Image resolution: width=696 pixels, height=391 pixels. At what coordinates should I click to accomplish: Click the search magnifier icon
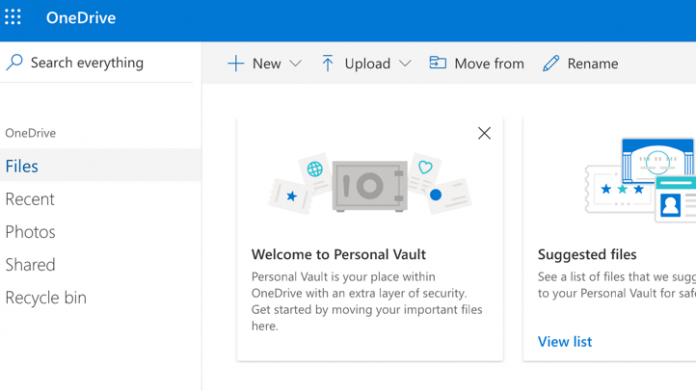pyautogui.click(x=14, y=62)
